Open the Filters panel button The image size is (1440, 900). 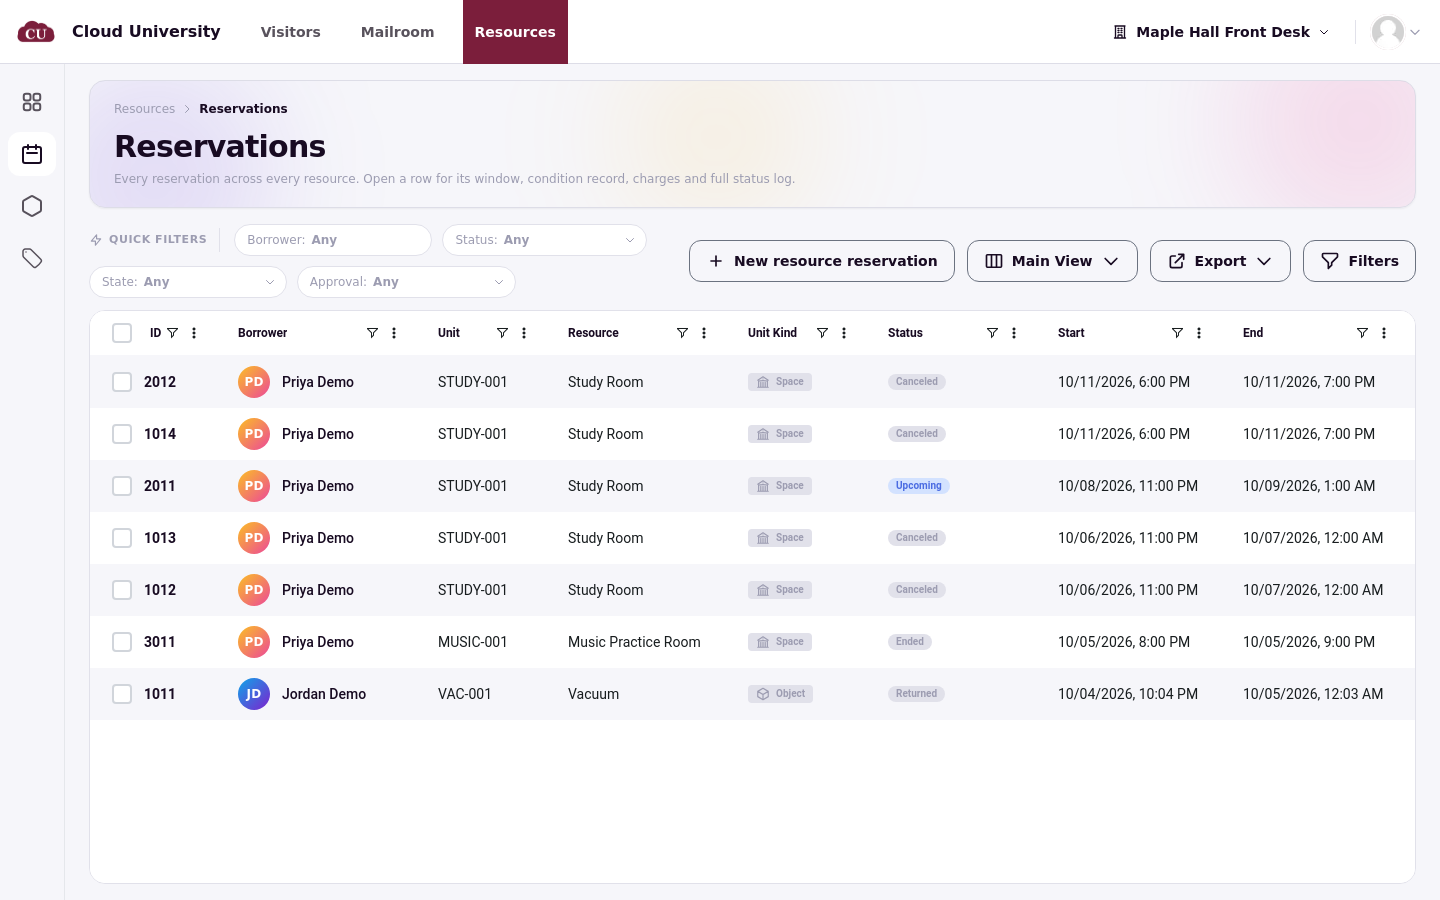click(x=1359, y=261)
